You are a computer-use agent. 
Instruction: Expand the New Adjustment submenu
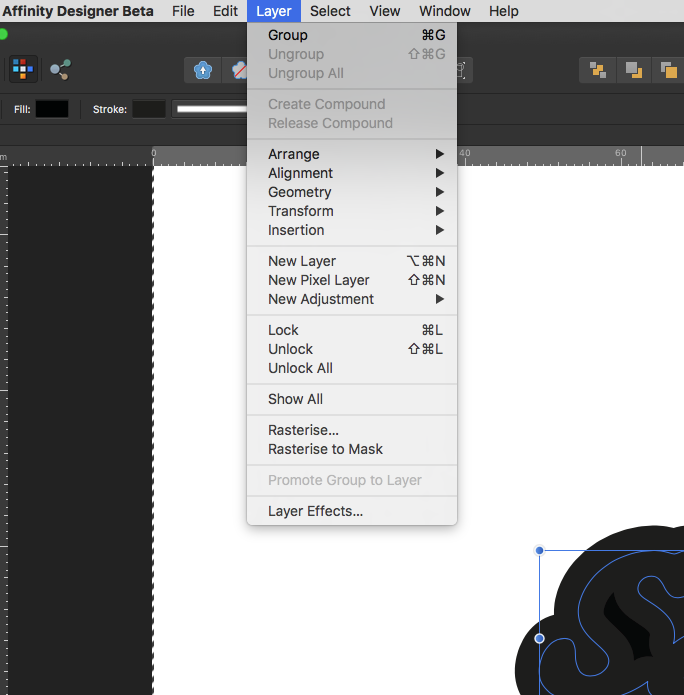click(x=352, y=299)
